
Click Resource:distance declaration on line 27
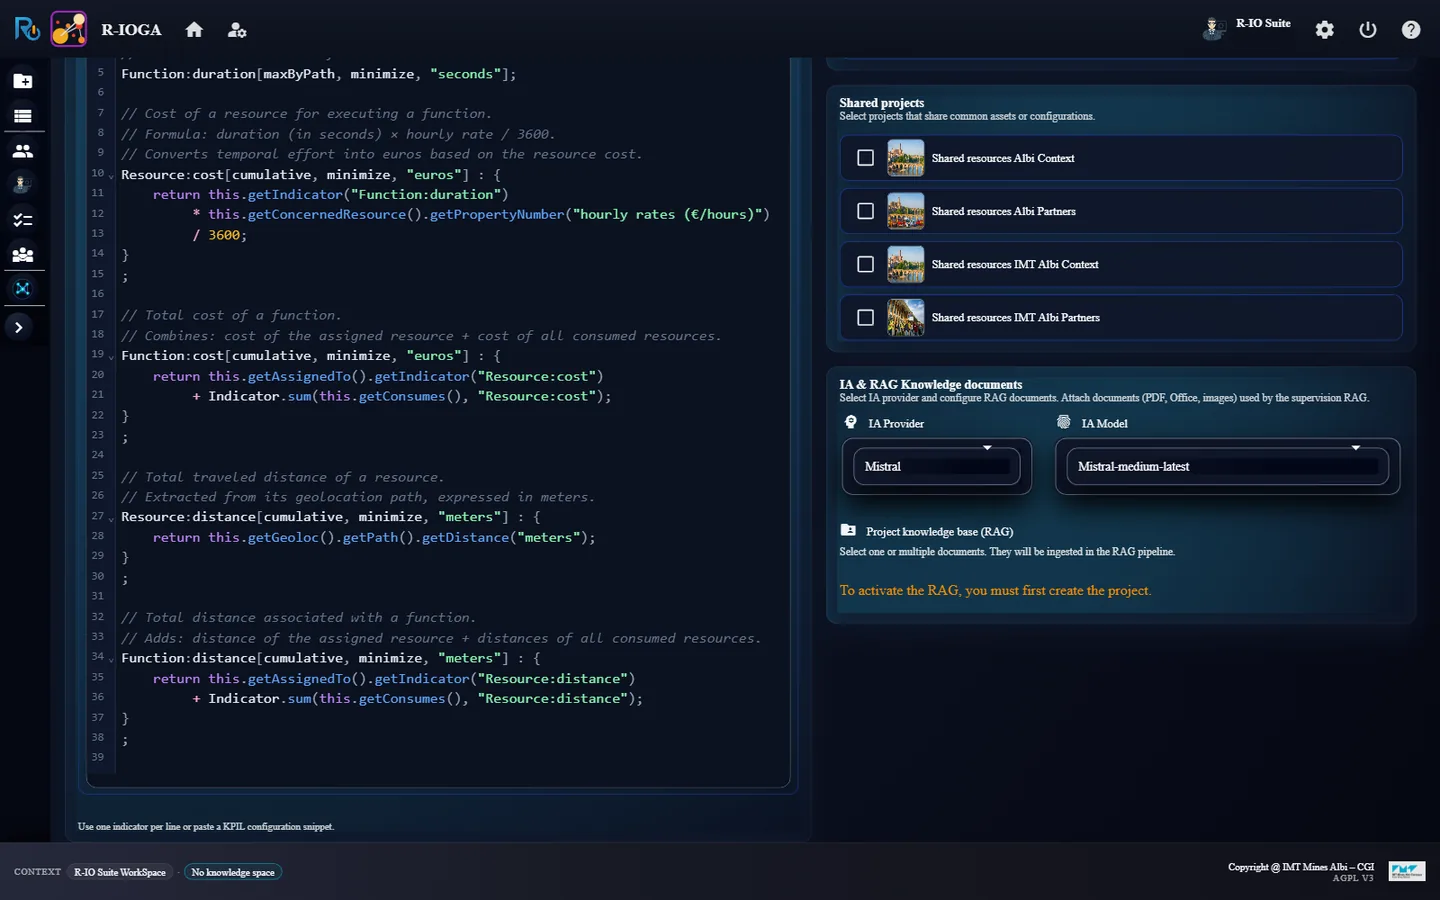331,517
